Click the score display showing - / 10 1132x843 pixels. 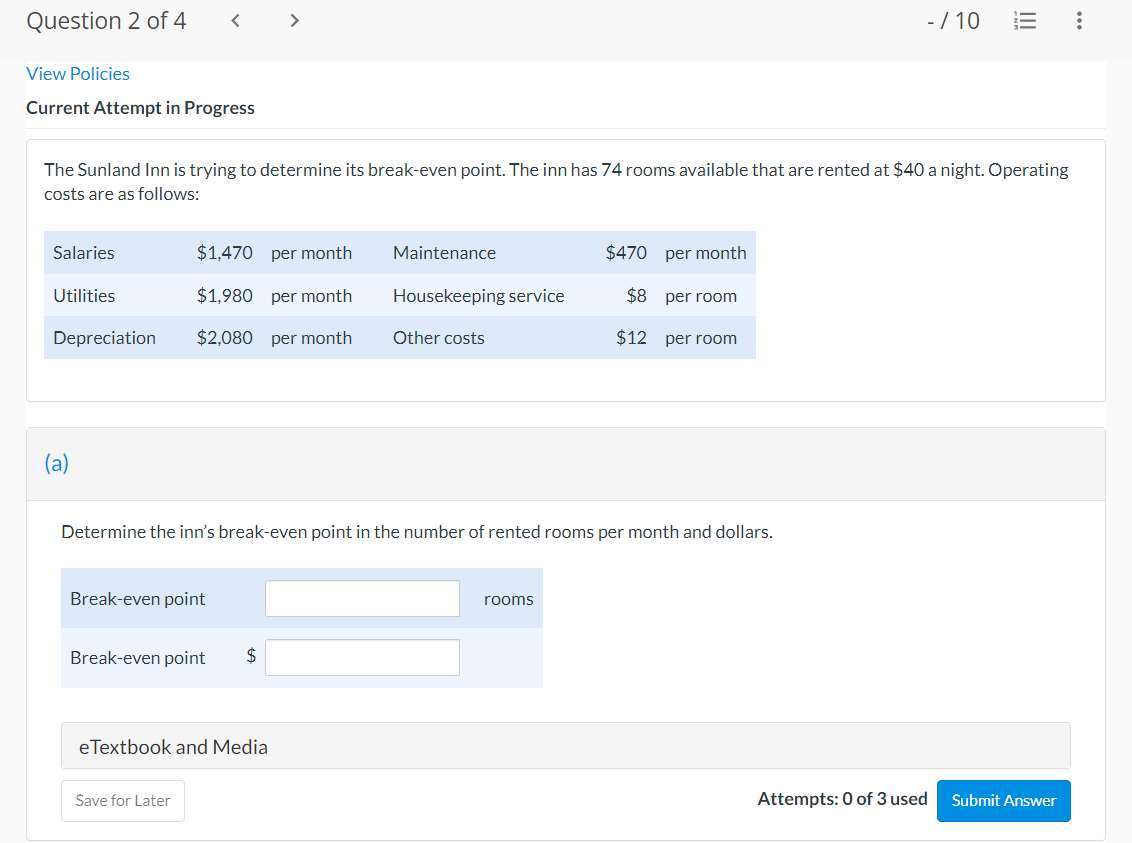[953, 21]
